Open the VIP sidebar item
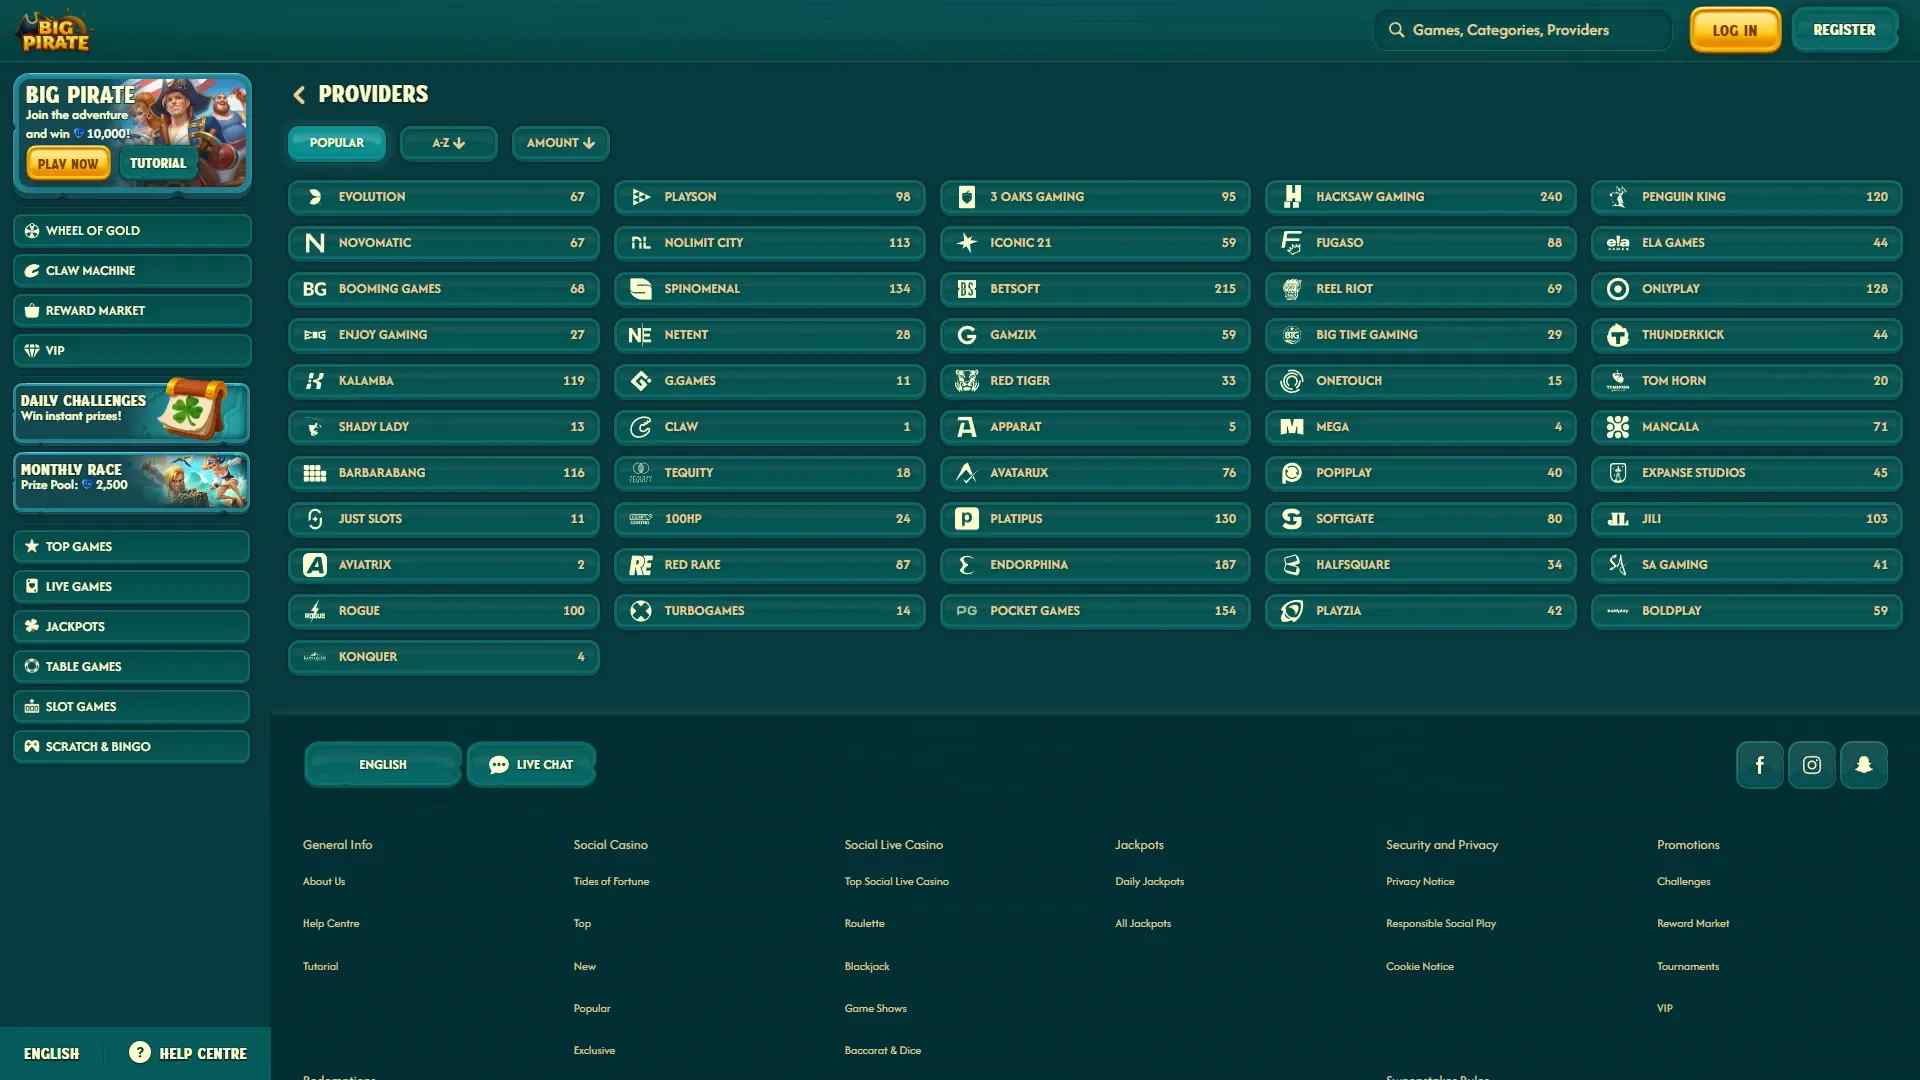 [132, 351]
